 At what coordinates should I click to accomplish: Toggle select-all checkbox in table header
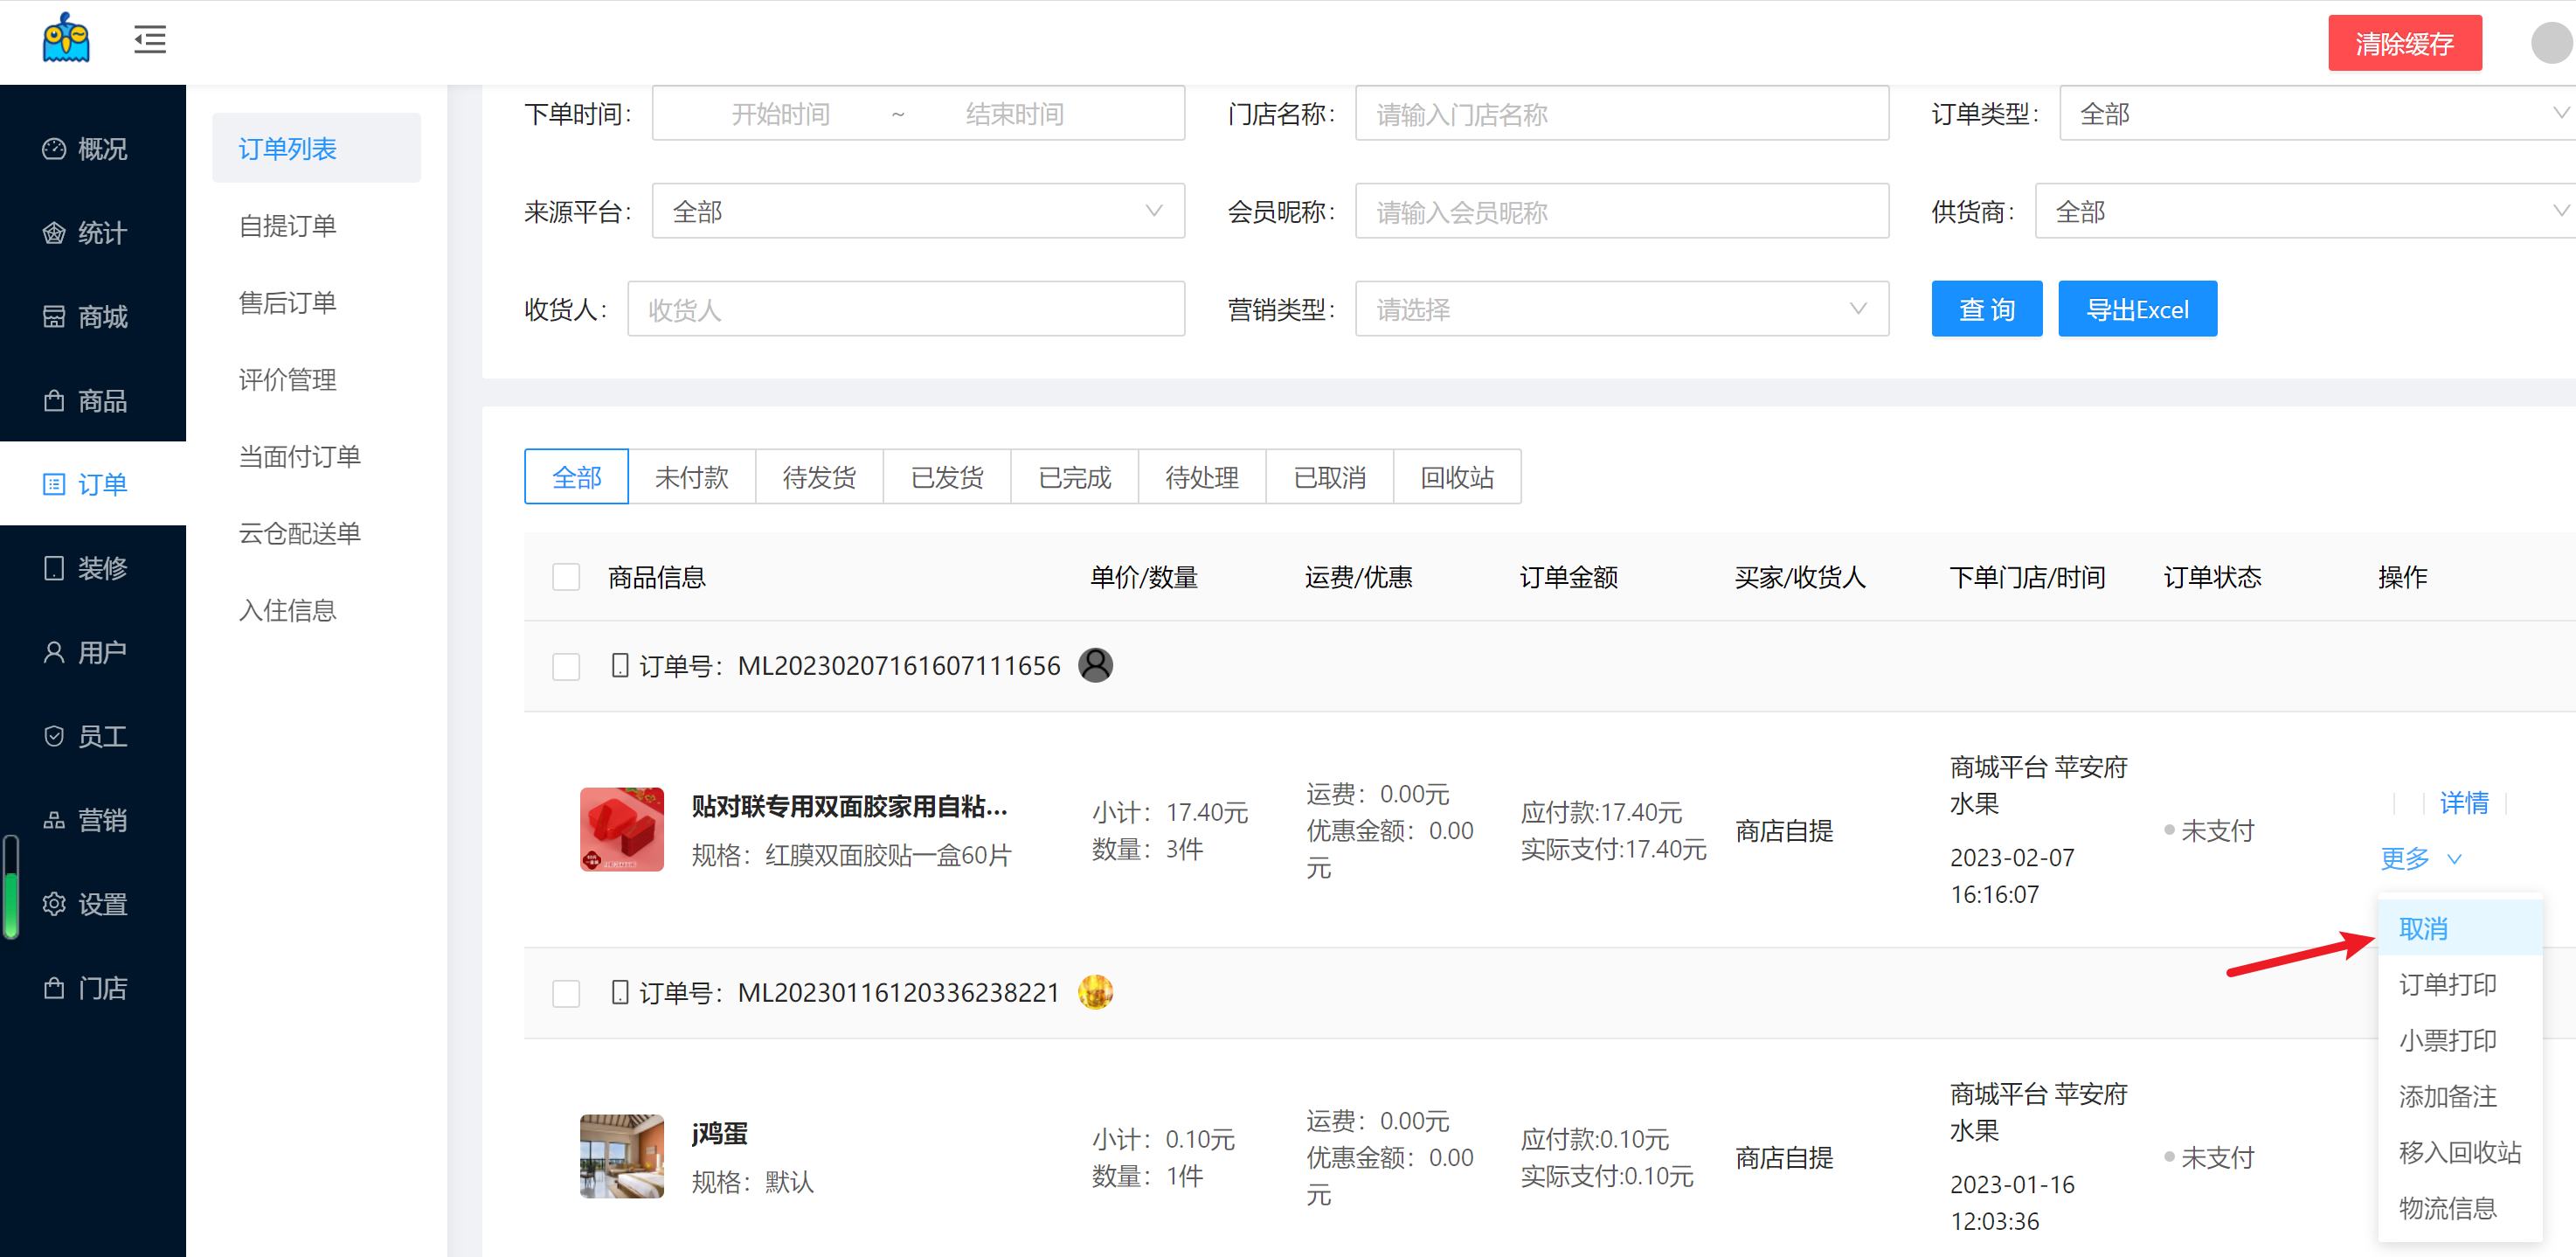(x=566, y=577)
